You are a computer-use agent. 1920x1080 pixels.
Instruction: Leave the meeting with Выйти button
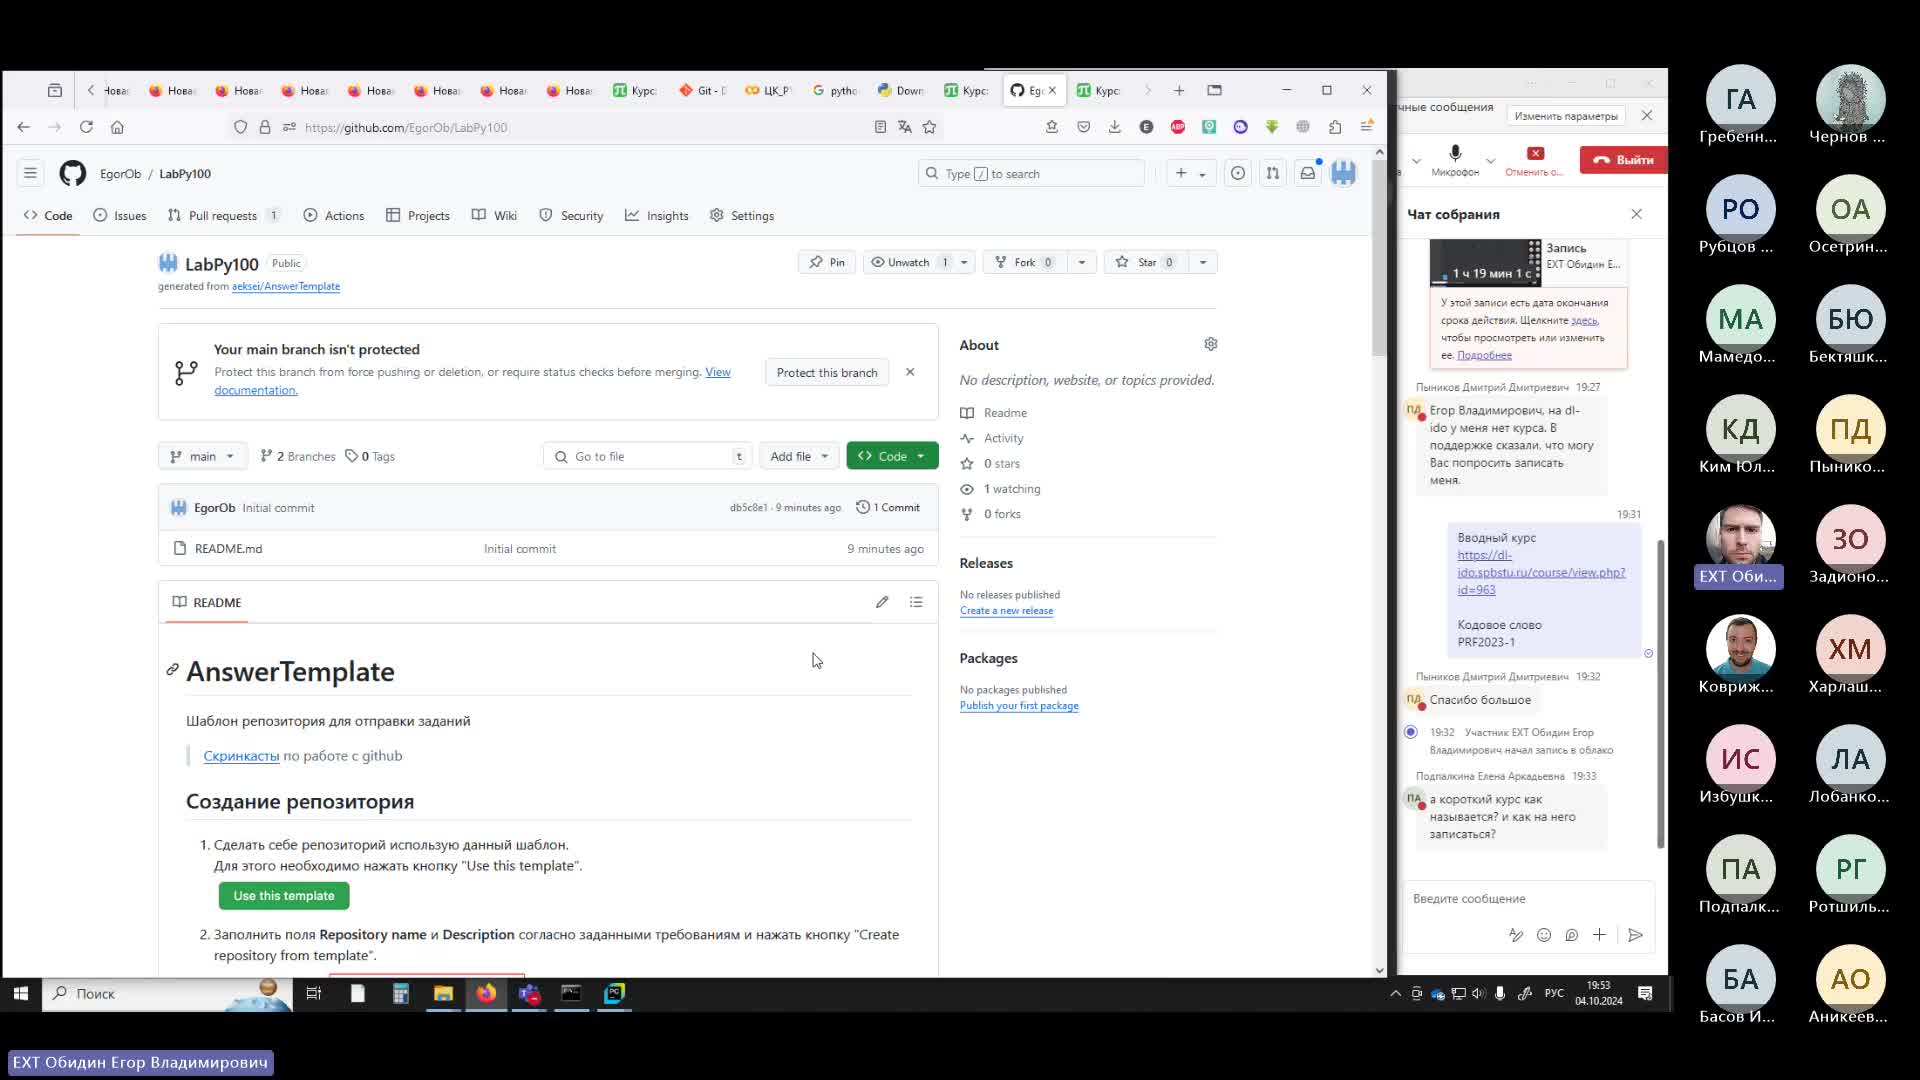[1623, 159]
